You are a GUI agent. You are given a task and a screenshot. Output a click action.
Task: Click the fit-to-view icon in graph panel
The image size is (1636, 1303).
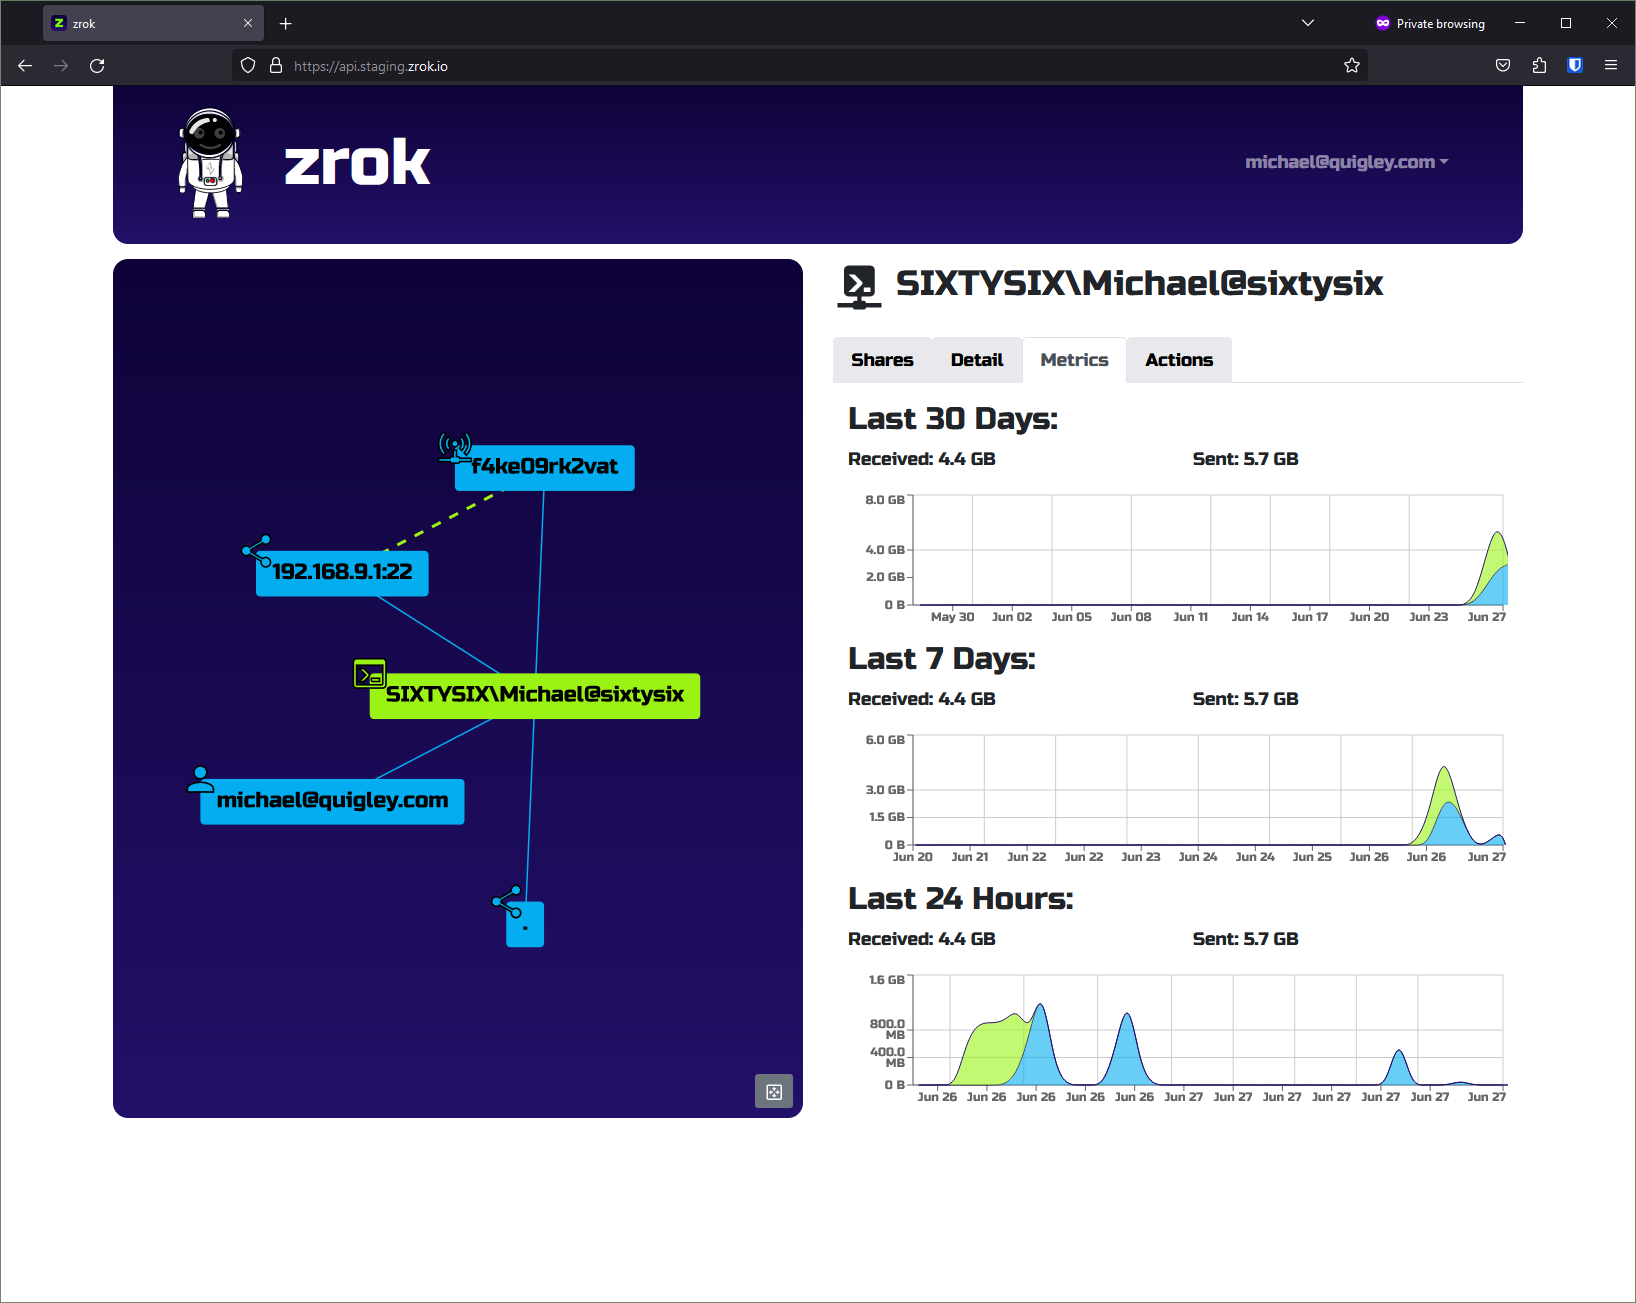pos(774,1091)
